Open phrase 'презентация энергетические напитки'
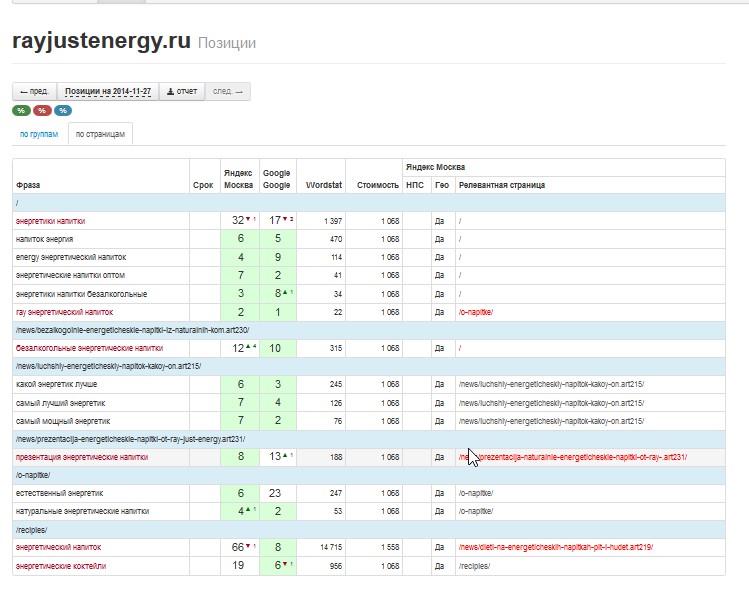This screenshot has width=749, height=599. point(82,457)
